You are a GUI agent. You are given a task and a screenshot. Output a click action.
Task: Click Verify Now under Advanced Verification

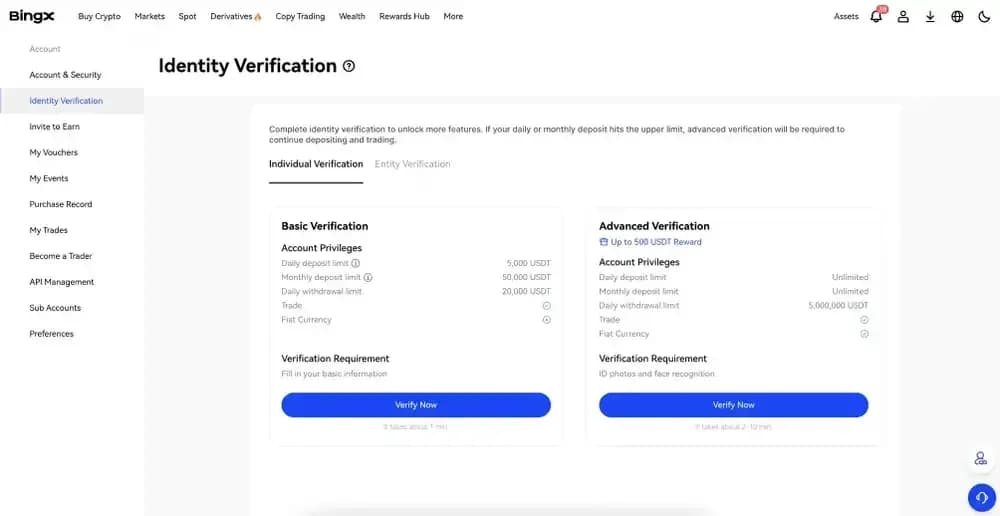733,405
